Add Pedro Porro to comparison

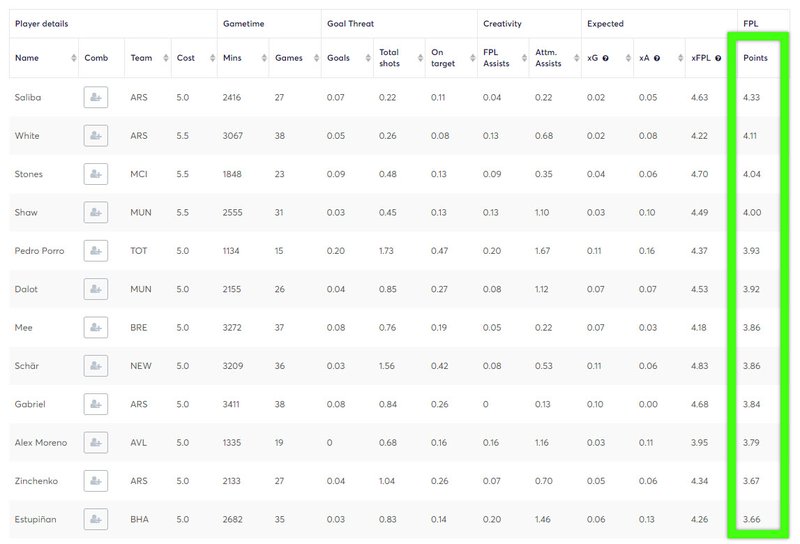click(x=96, y=251)
